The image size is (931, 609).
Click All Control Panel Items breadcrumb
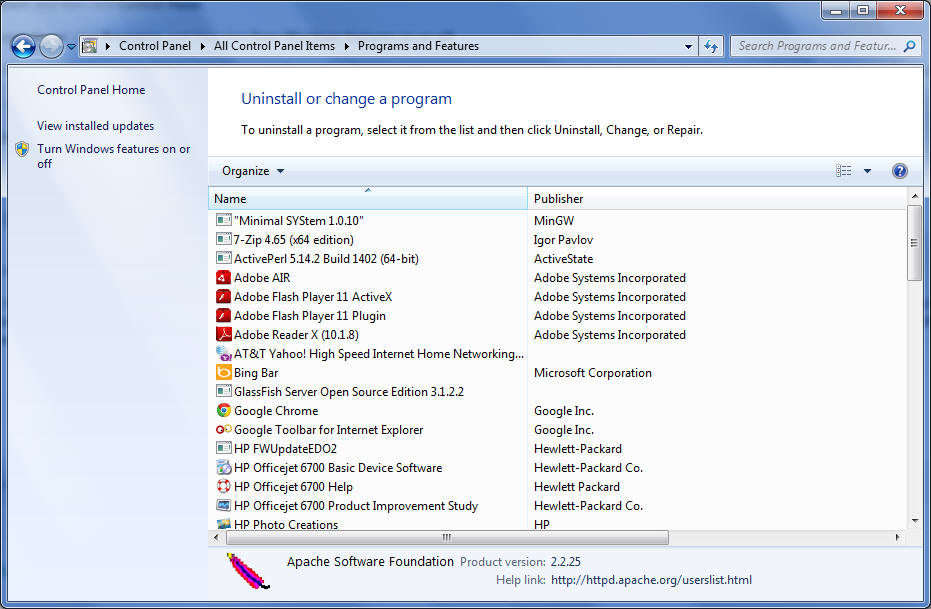click(274, 46)
